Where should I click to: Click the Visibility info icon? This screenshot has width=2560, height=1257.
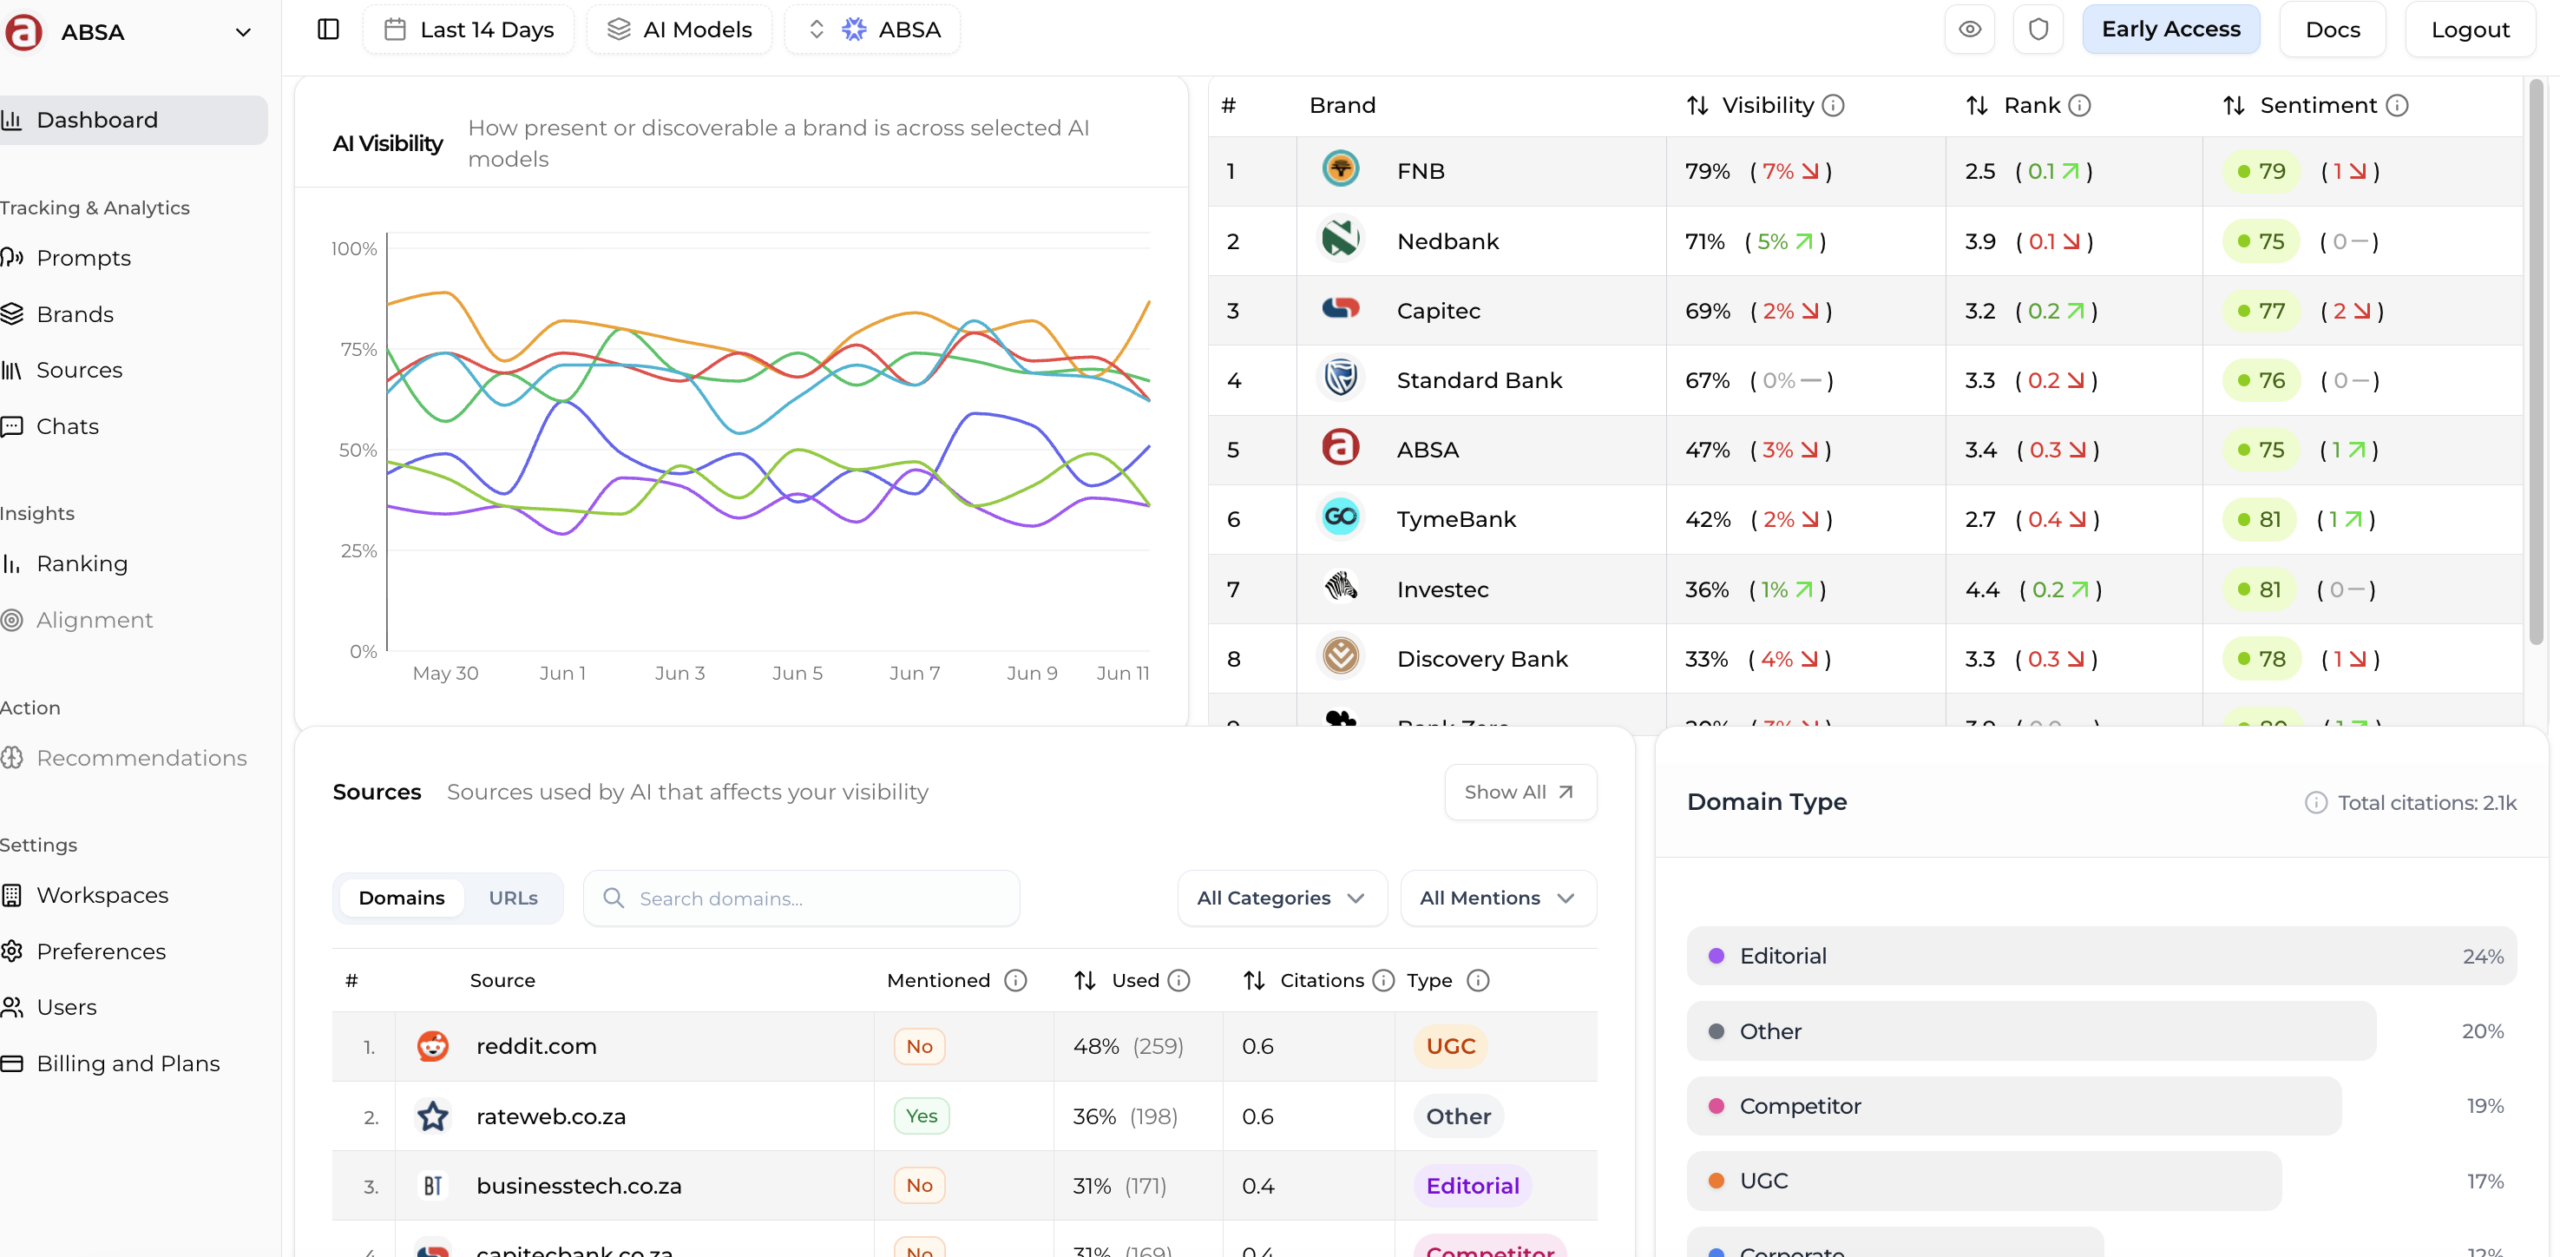tap(1833, 105)
